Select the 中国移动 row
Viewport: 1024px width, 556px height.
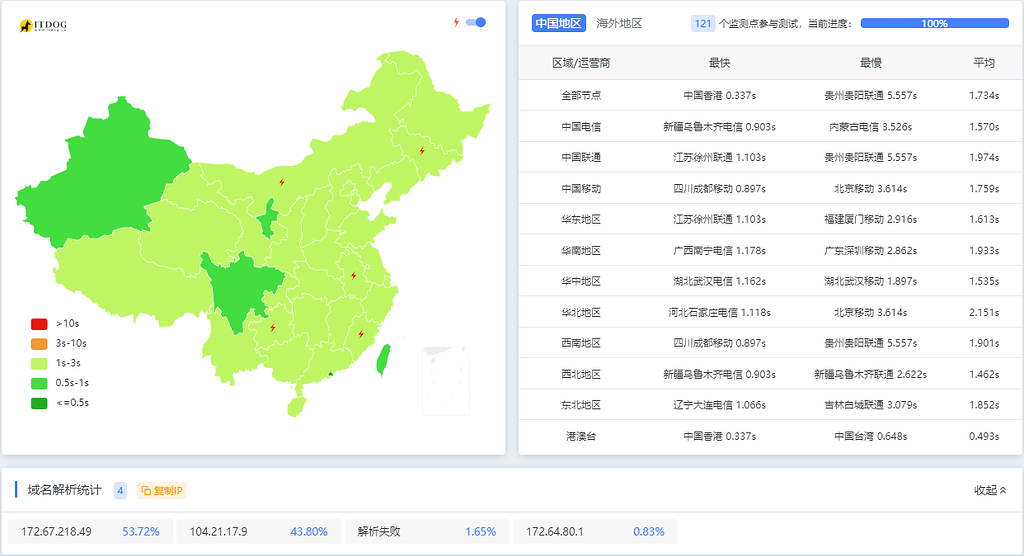pos(771,189)
